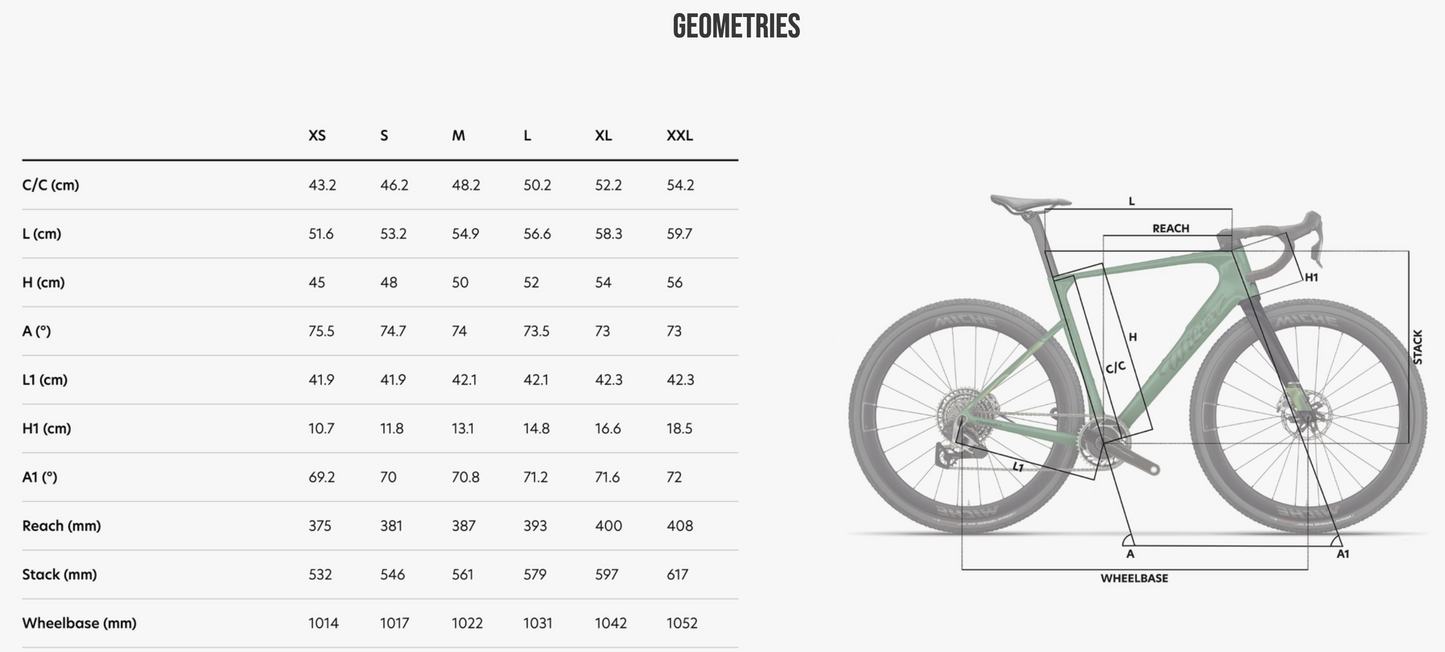
Task: Click the GEOMETRIES page heading
Action: click(736, 27)
